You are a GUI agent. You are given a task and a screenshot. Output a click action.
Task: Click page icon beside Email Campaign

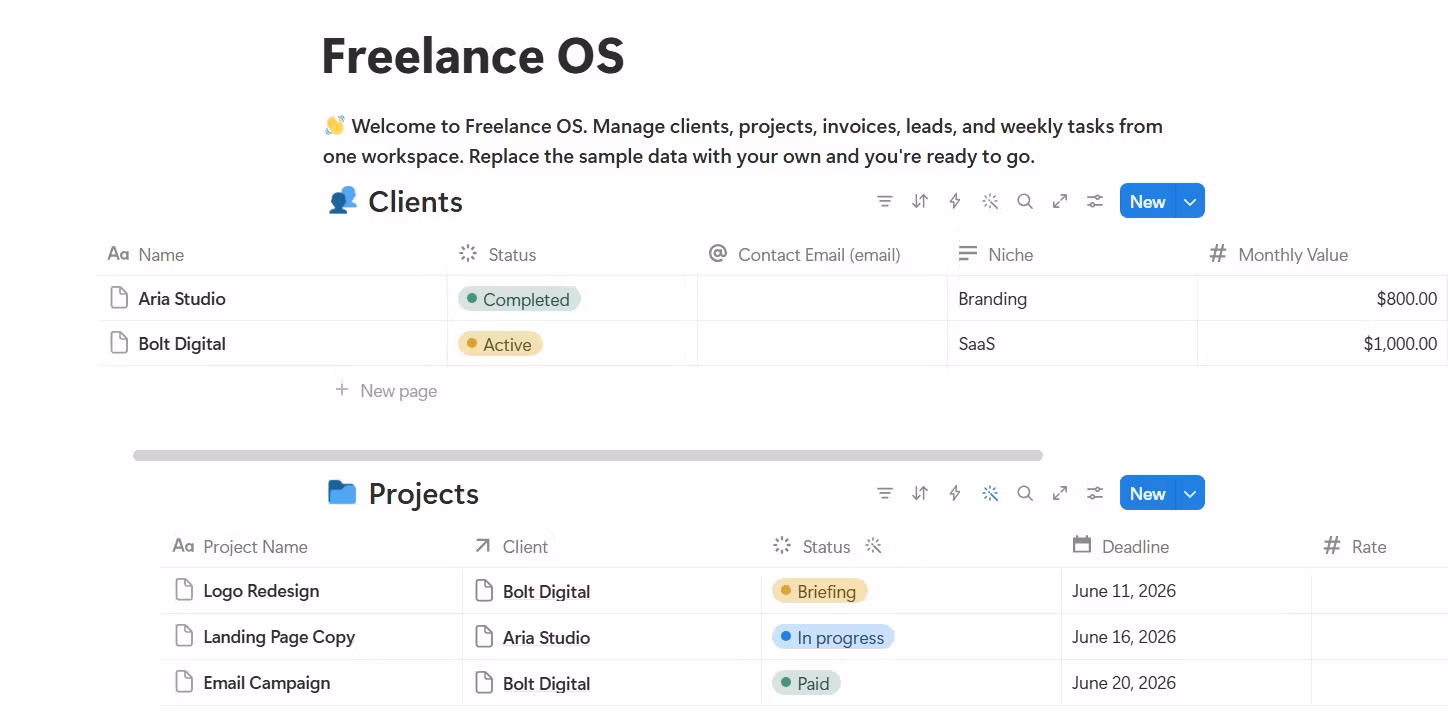[x=184, y=682]
